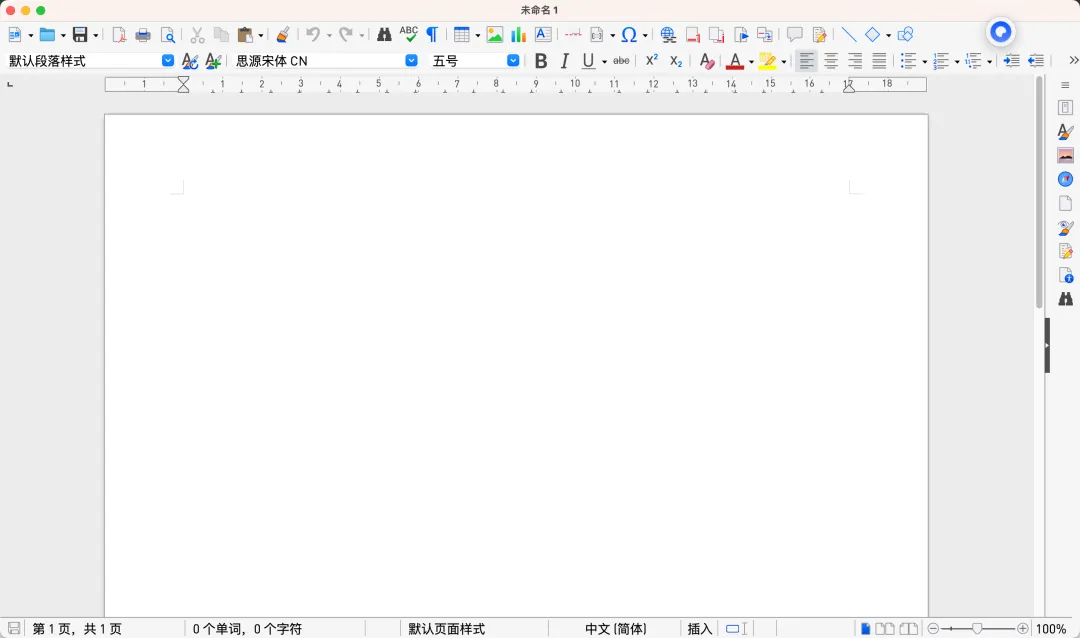Viewport: 1080px width, 638px height.
Task: Center text horizontally
Action: [x=831, y=61]
